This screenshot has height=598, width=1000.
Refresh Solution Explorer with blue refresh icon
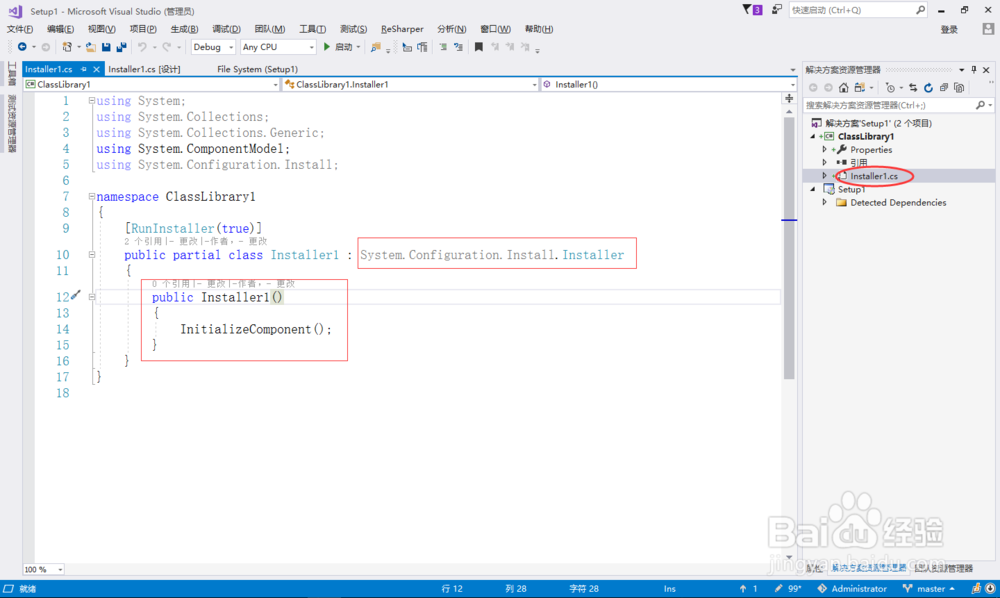(929, 87)
